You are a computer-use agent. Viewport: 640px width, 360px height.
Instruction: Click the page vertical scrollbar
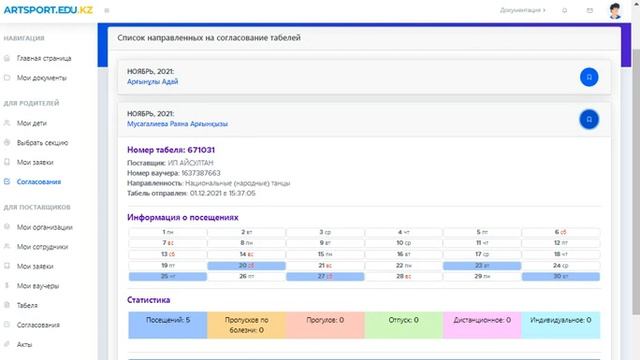pyautogui.click(x=636, y=182)
